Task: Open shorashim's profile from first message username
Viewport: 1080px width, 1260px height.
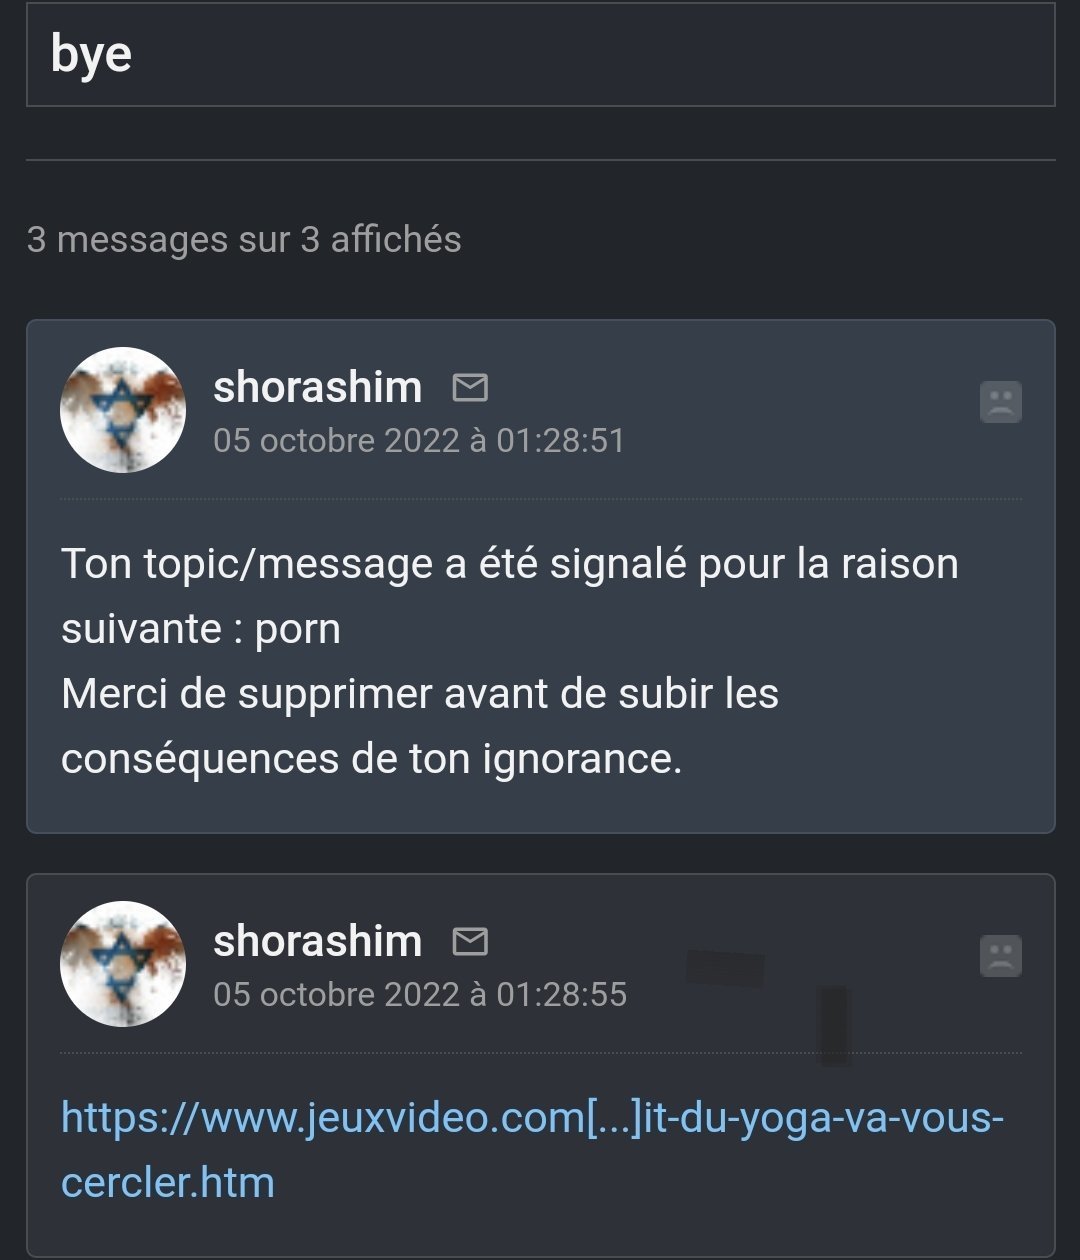Action: click(x=317, y=387)
